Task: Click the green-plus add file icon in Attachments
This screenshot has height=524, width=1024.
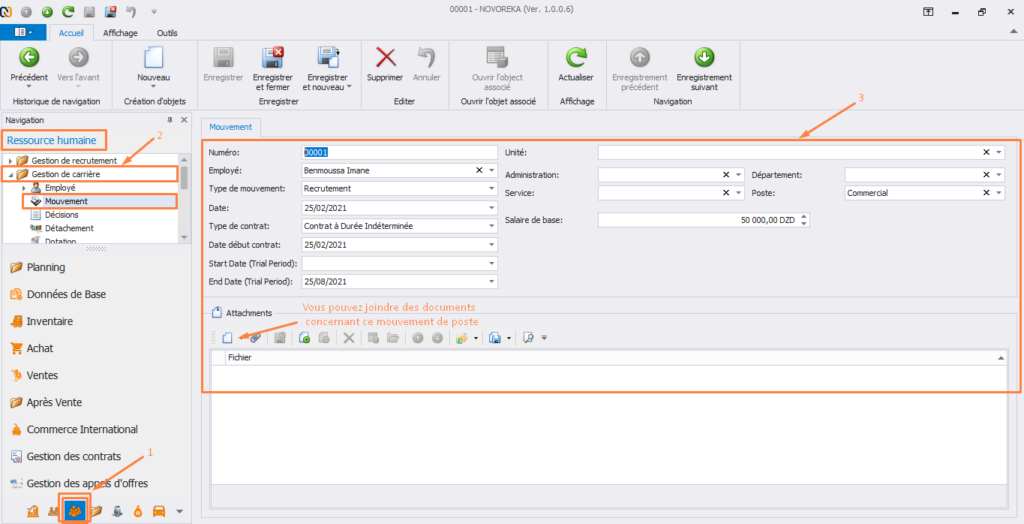Action: tap(304, 338)
